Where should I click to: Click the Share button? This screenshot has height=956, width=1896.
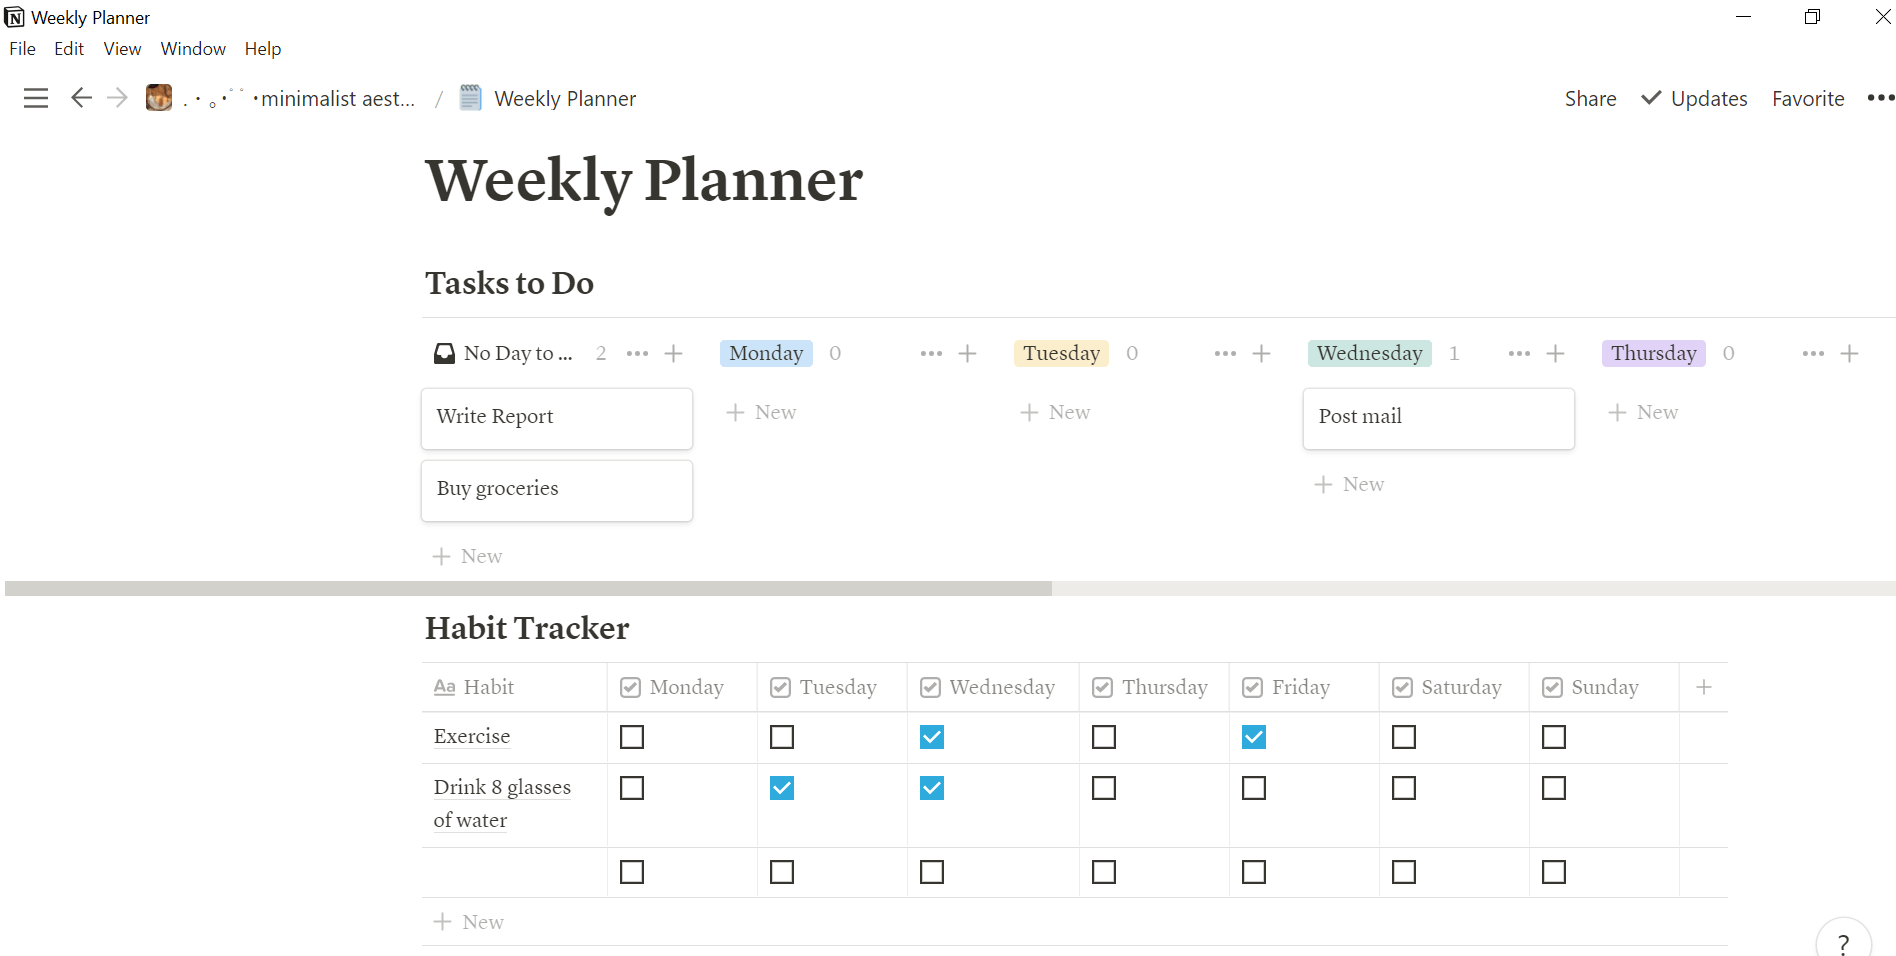tap(1589, 97)
